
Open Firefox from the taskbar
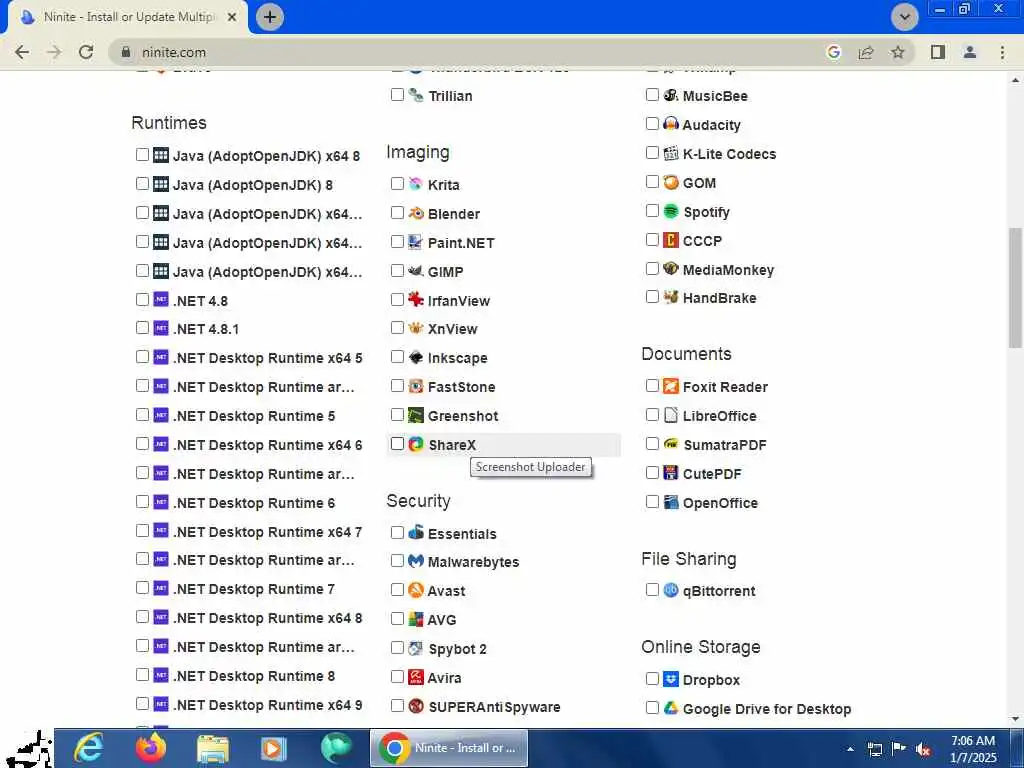click(150, 748)
